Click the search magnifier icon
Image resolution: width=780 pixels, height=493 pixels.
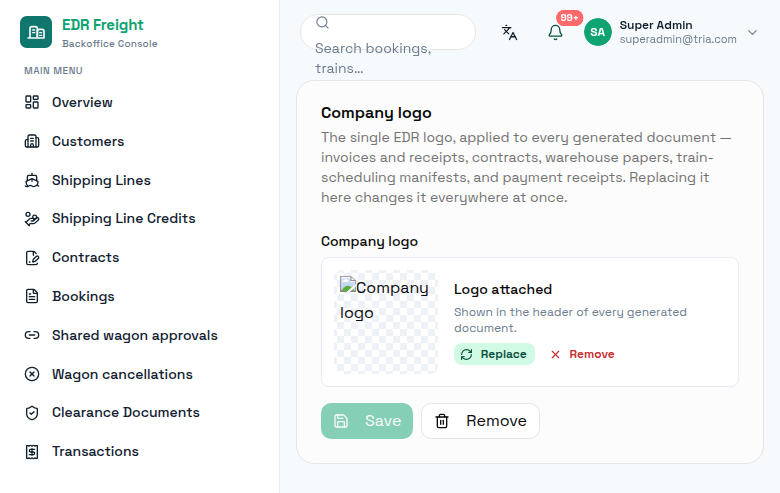[x=322, y=22]
